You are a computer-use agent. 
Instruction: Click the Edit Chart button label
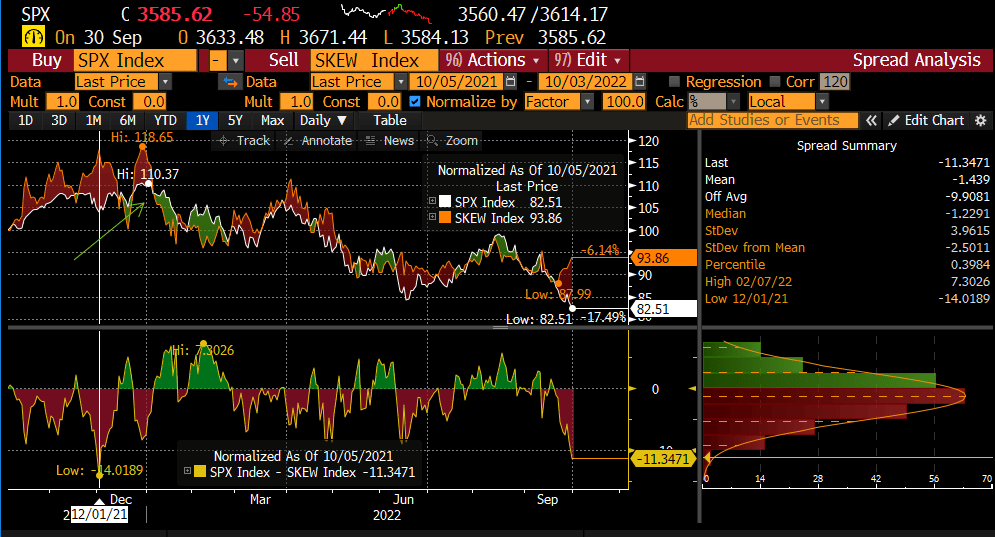pyautogui.click(x=934, y=121)
